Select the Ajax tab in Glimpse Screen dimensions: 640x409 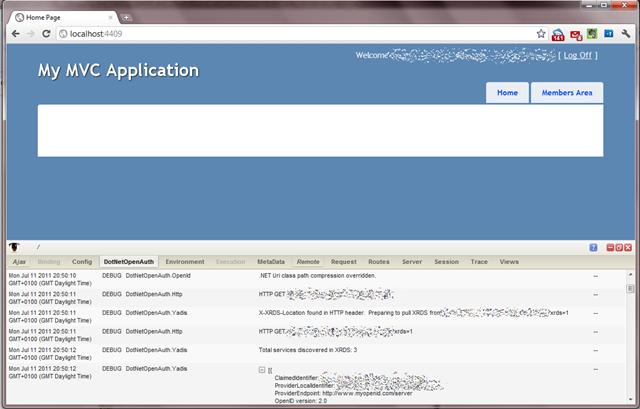pos(19,261)
